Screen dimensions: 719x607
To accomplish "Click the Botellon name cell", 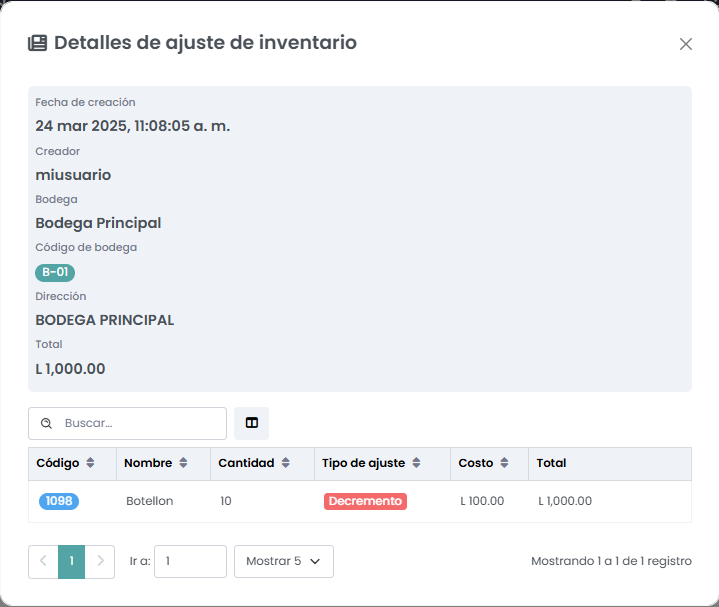I will click(x=149, y=501).
